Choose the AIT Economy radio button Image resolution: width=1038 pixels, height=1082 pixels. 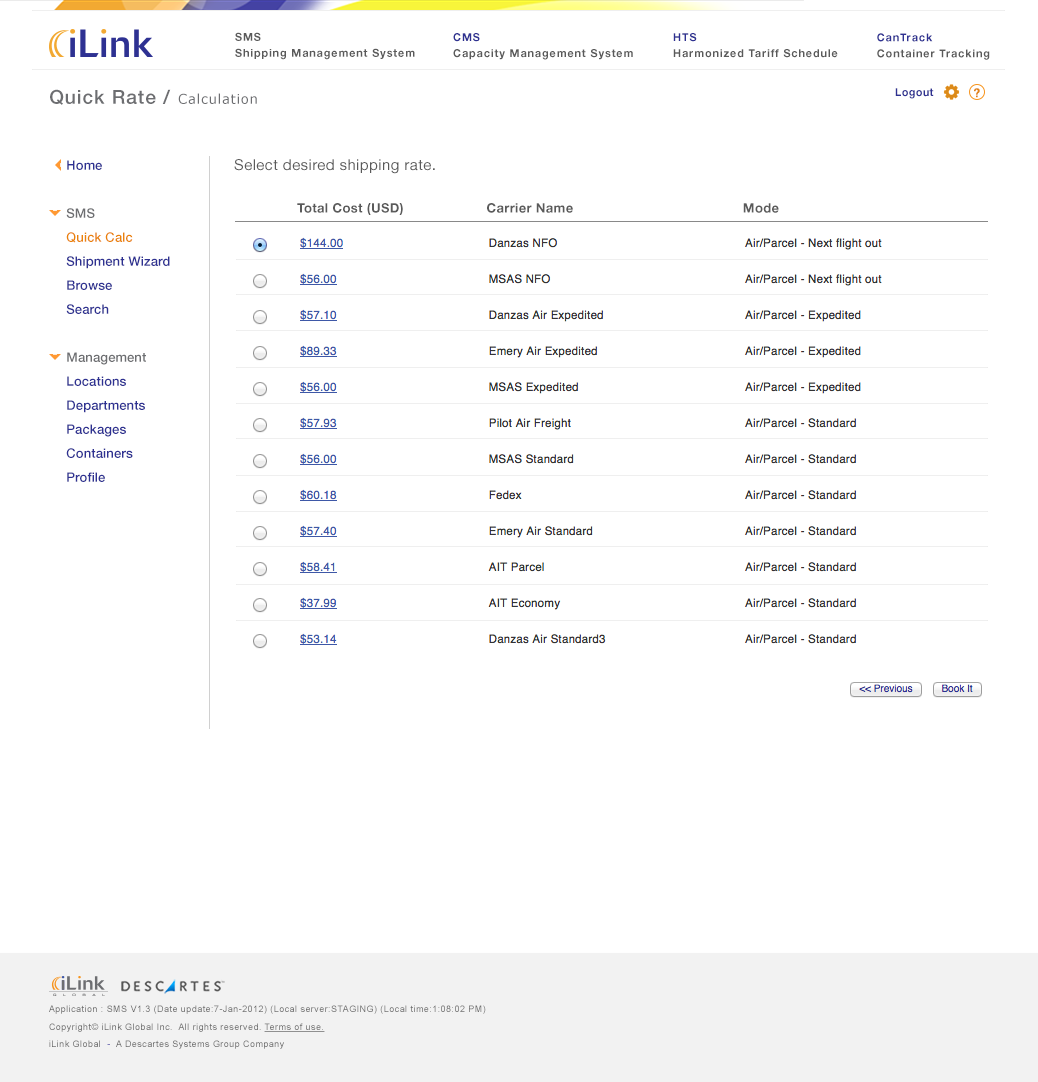[x=260, y=605]
